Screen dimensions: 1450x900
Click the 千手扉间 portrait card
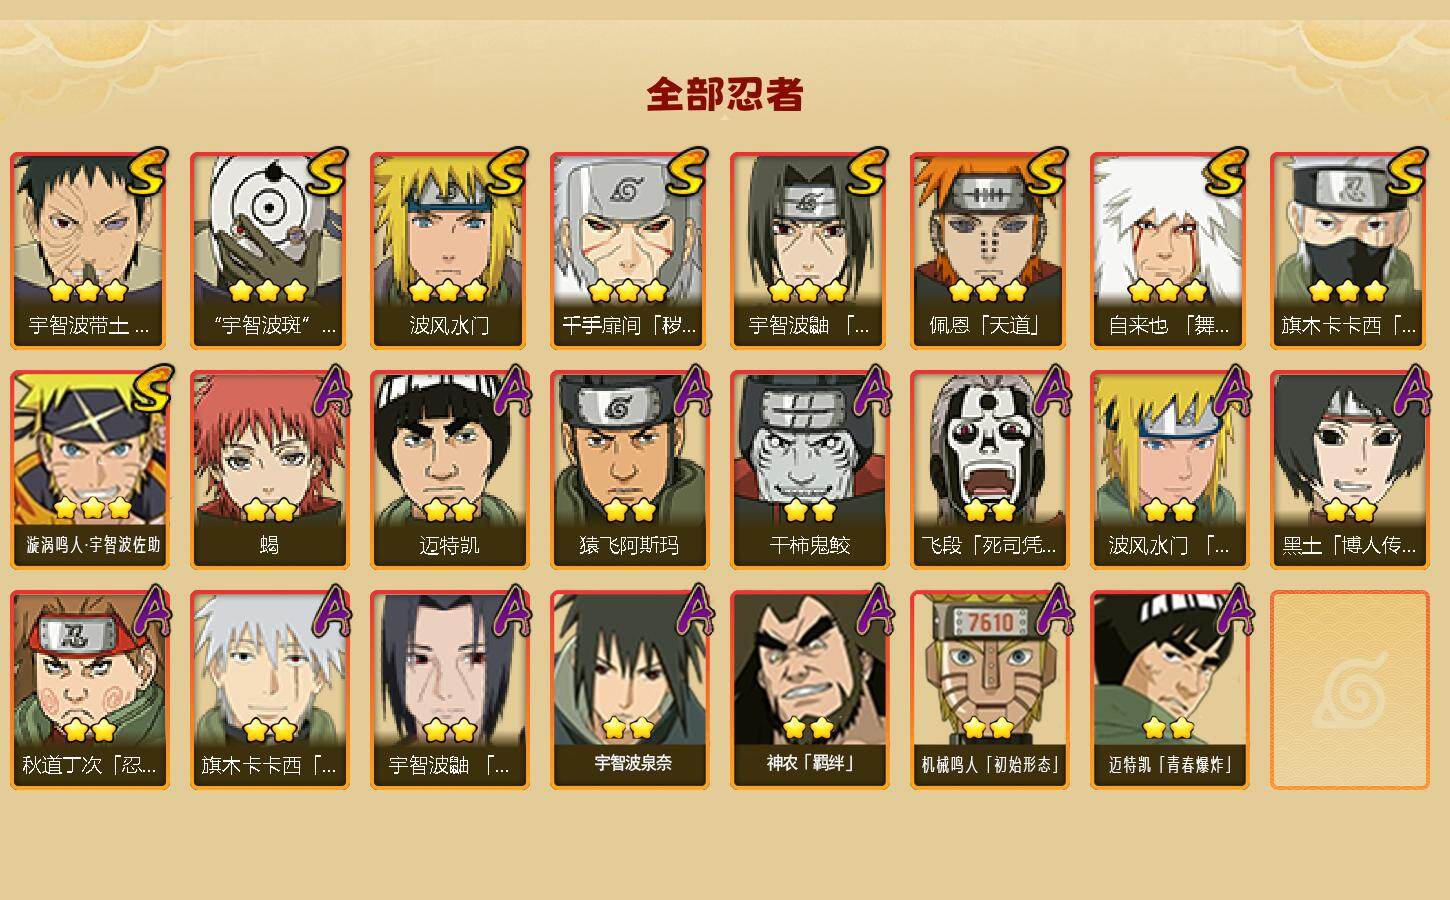[630, 250]
